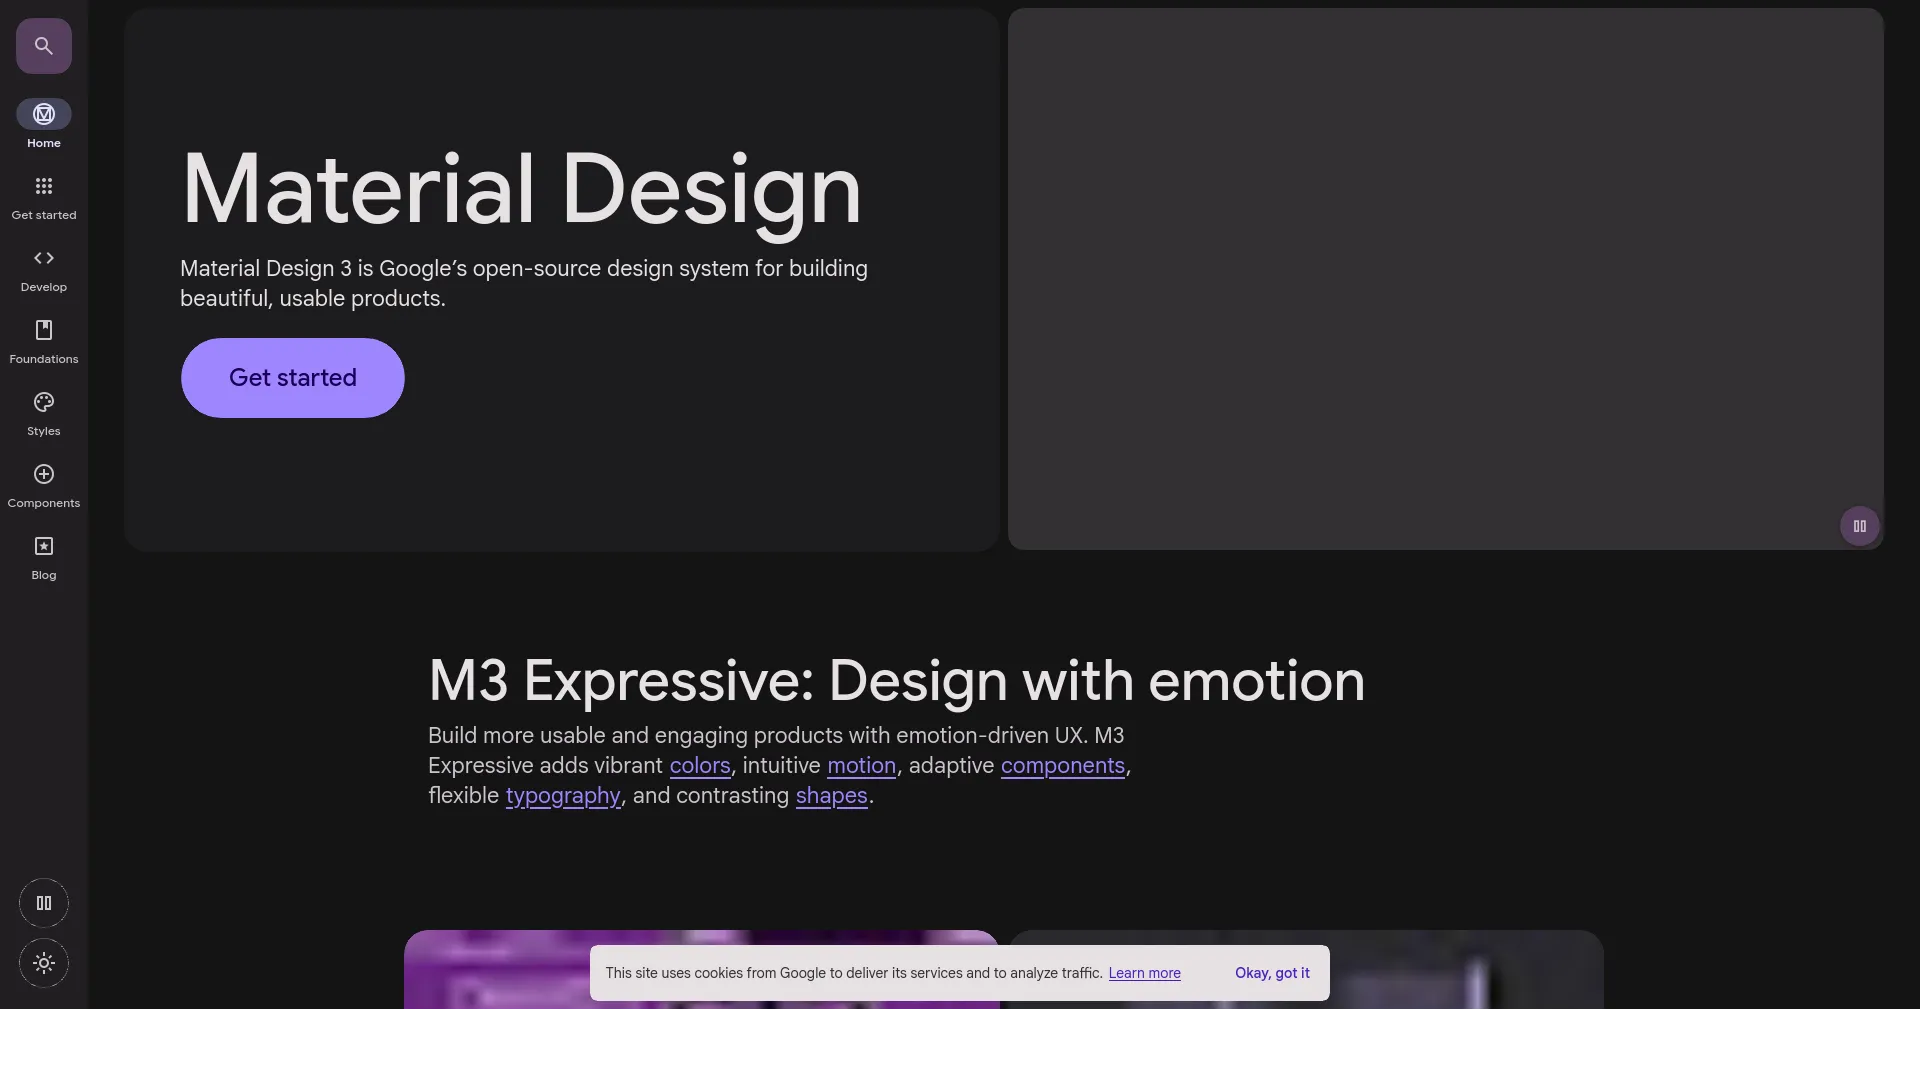Image resolution: width=1920 pixels, height=1080 pixels.
Task: Open cookie notice Learn more link
Action: point(1144,973)
